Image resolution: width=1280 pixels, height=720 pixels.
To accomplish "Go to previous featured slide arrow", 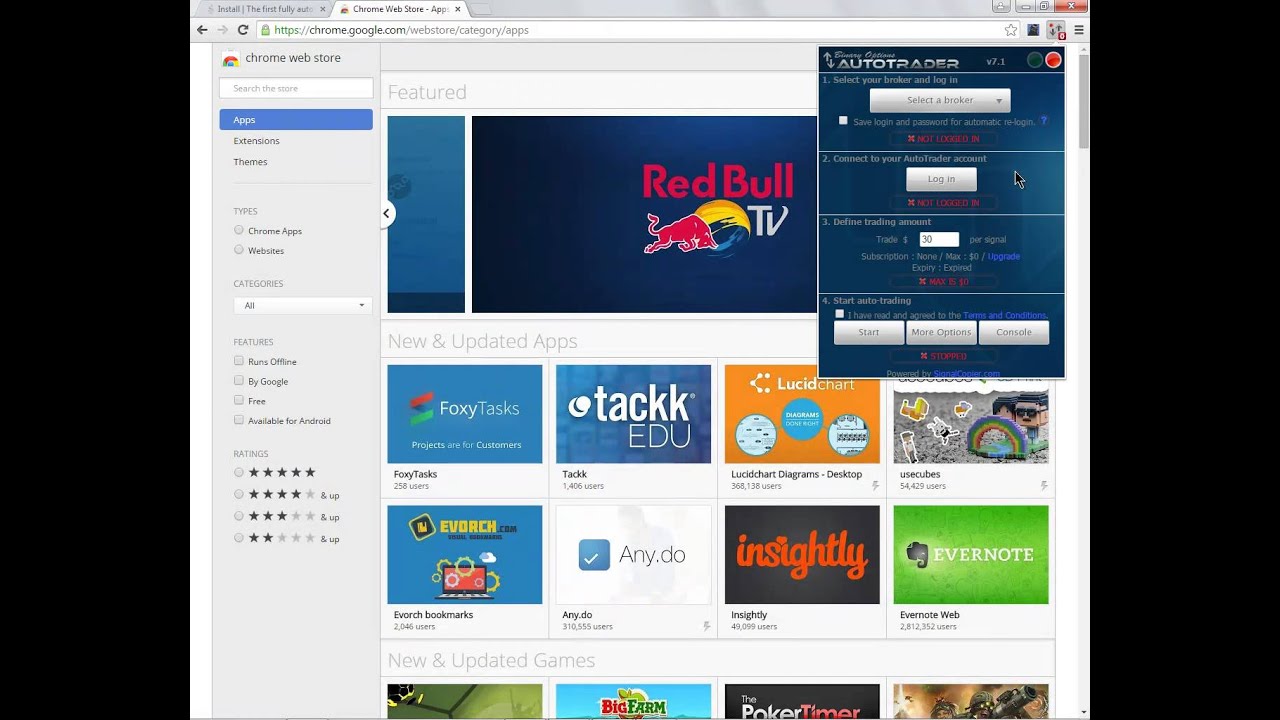I will 386,213.
